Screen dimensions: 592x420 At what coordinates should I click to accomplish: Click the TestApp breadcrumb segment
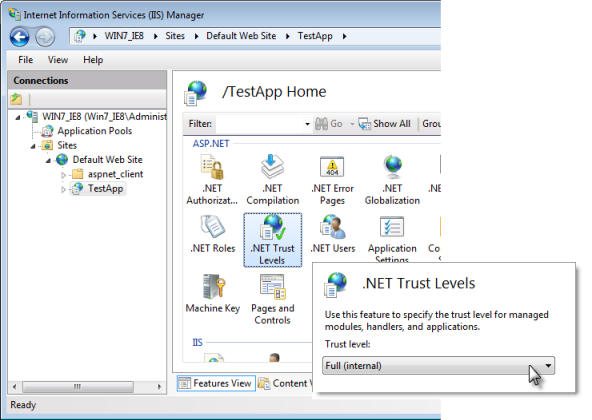[x=315, y=36]
